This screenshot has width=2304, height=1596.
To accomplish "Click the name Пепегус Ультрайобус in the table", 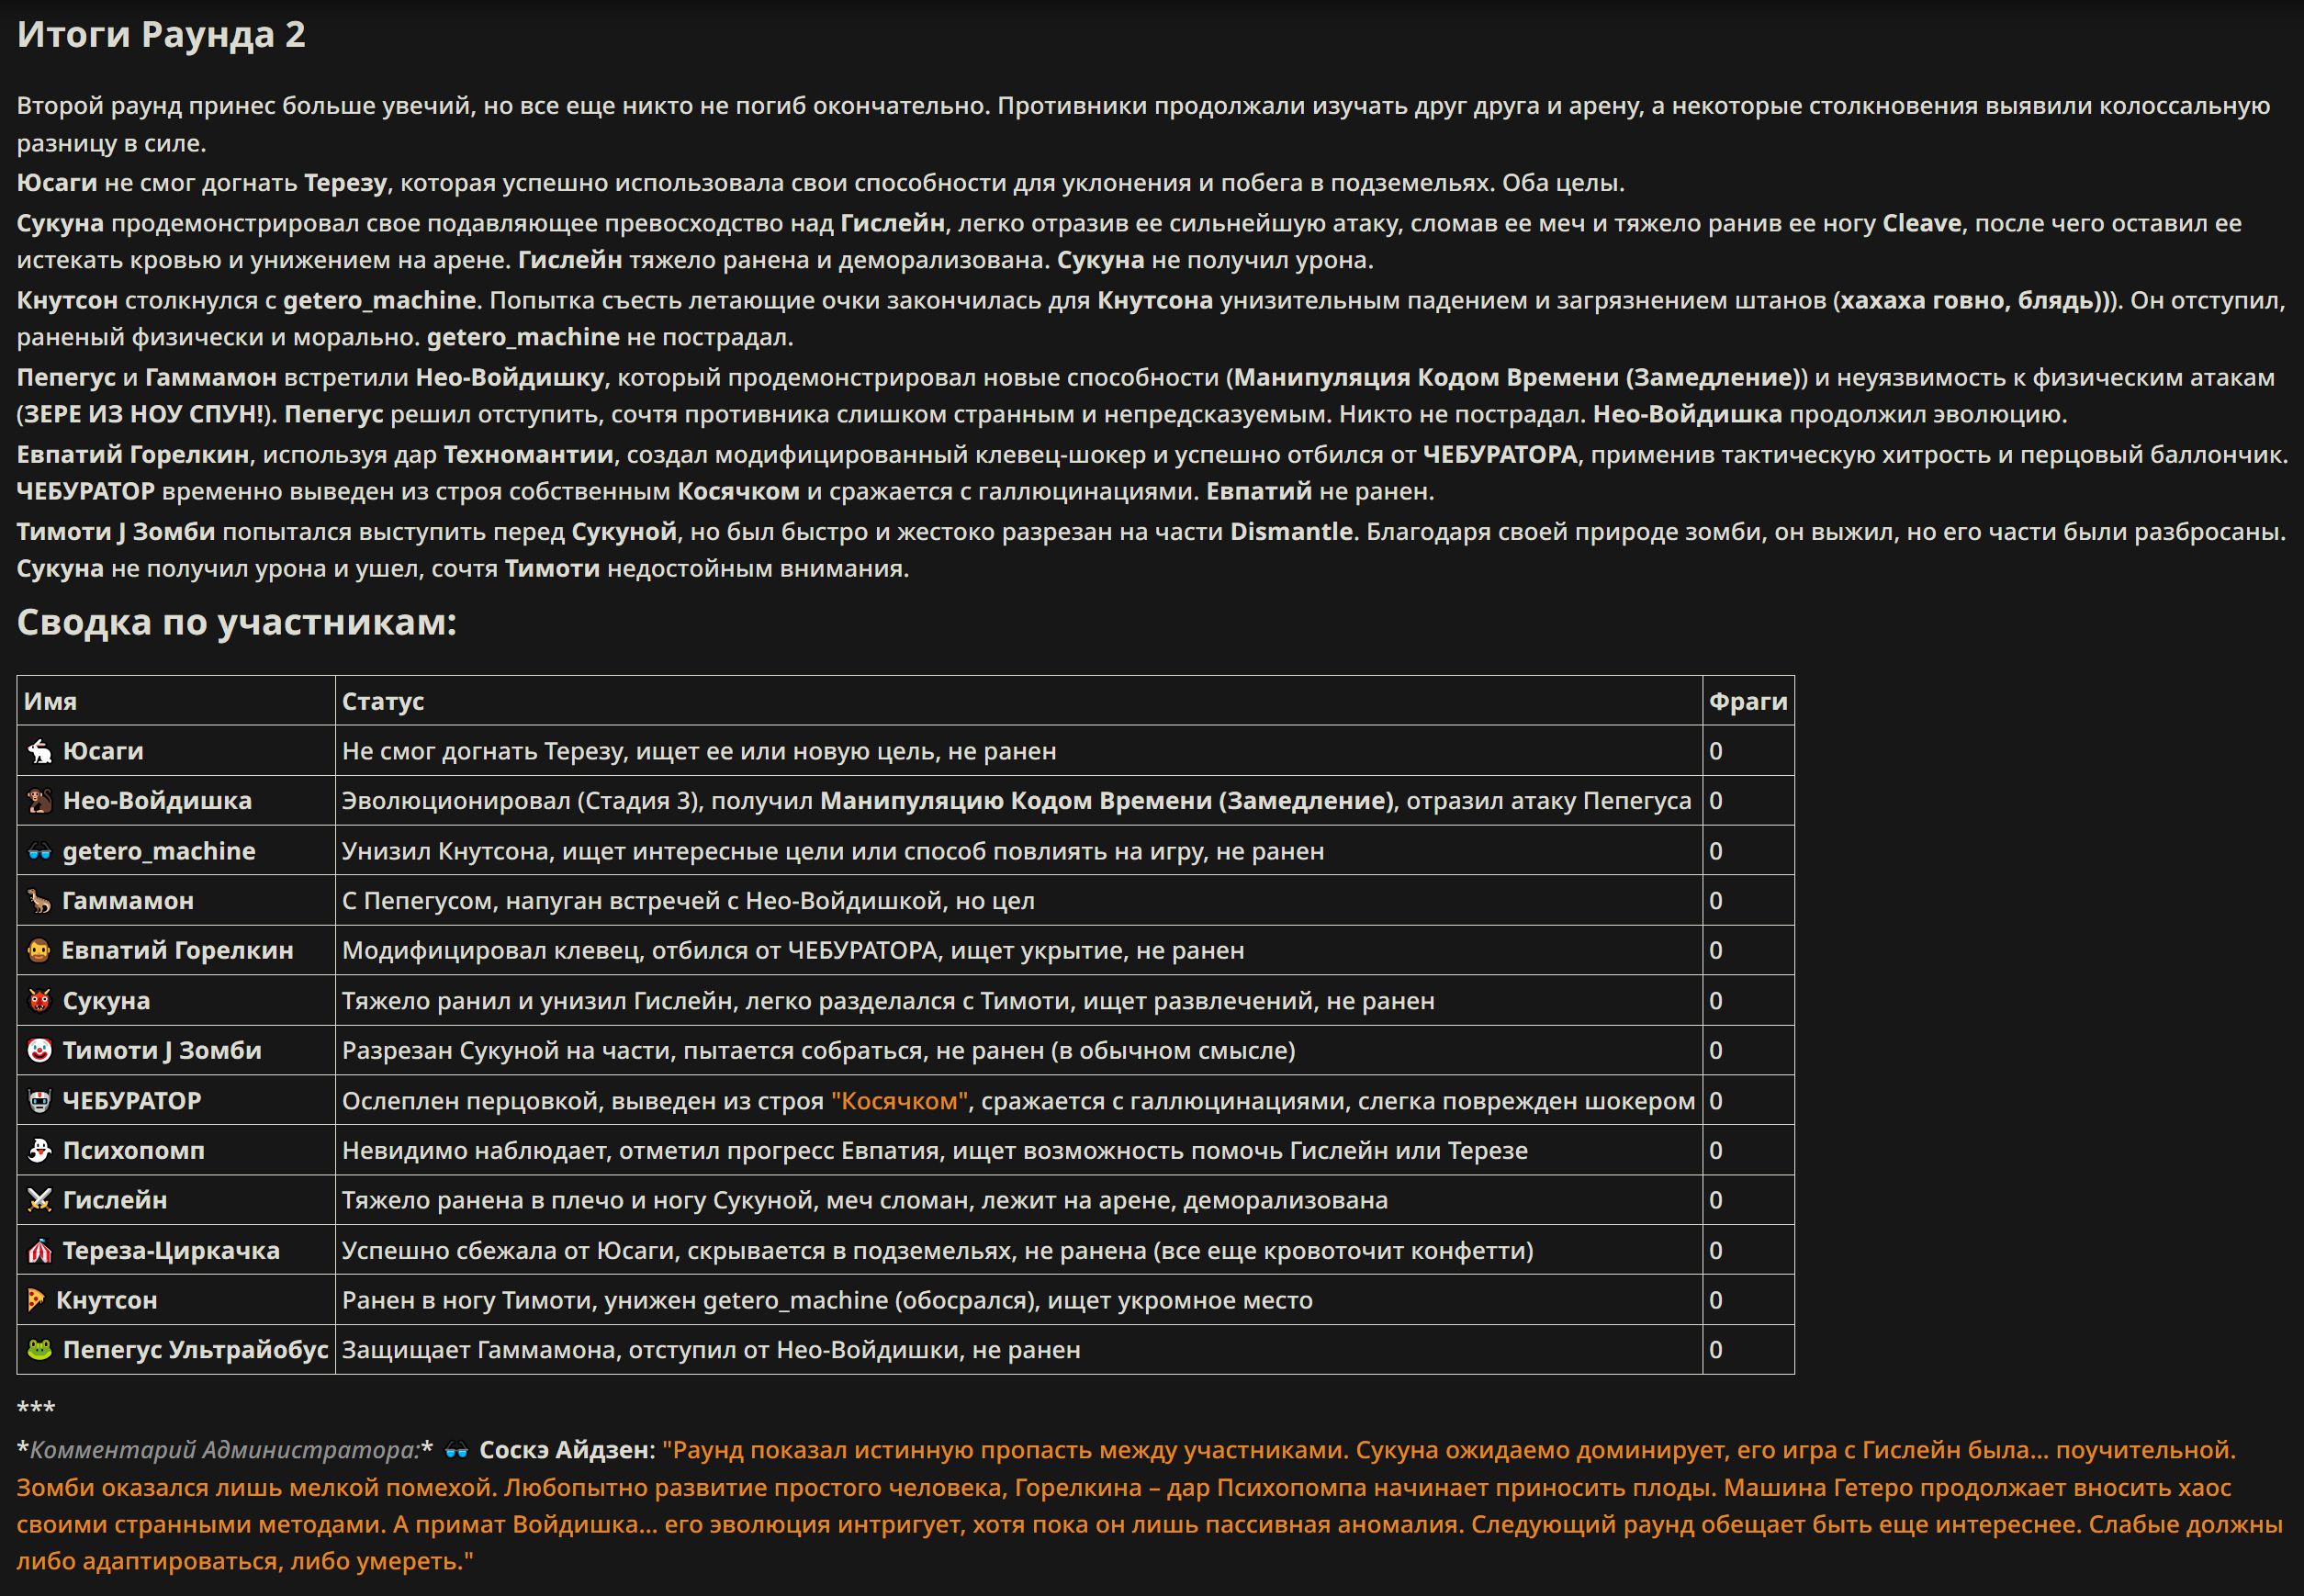I will pyautogui.click(x=195, y=1350).
